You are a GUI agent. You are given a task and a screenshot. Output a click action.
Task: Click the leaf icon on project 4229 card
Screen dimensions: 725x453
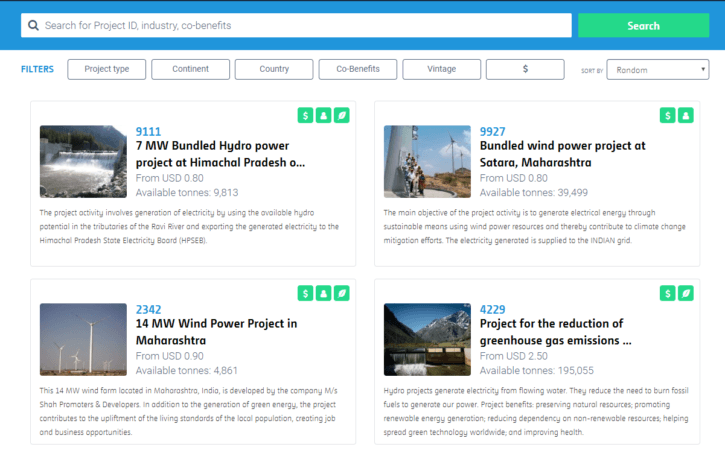pos(686,293)
